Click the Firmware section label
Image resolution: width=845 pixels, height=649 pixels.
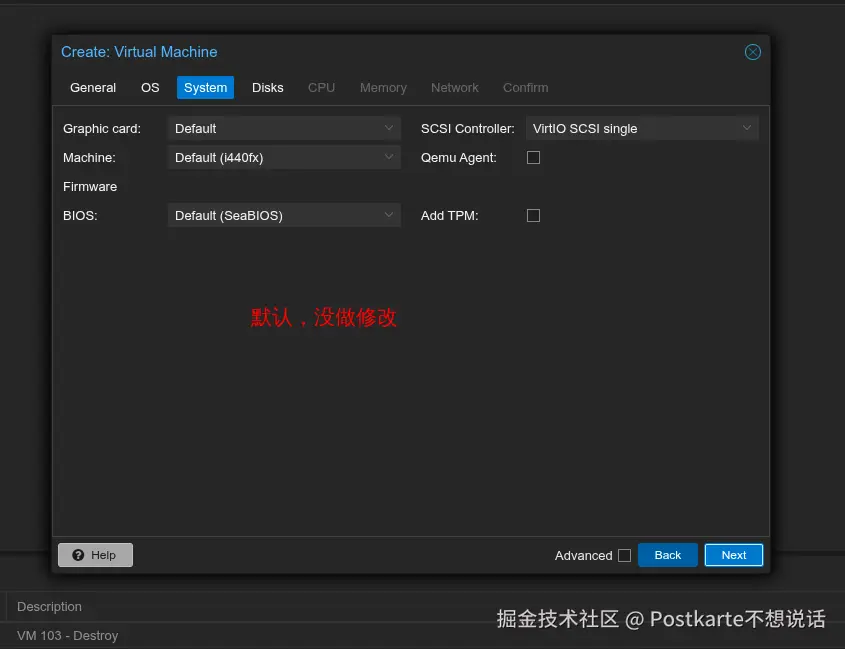90,187
